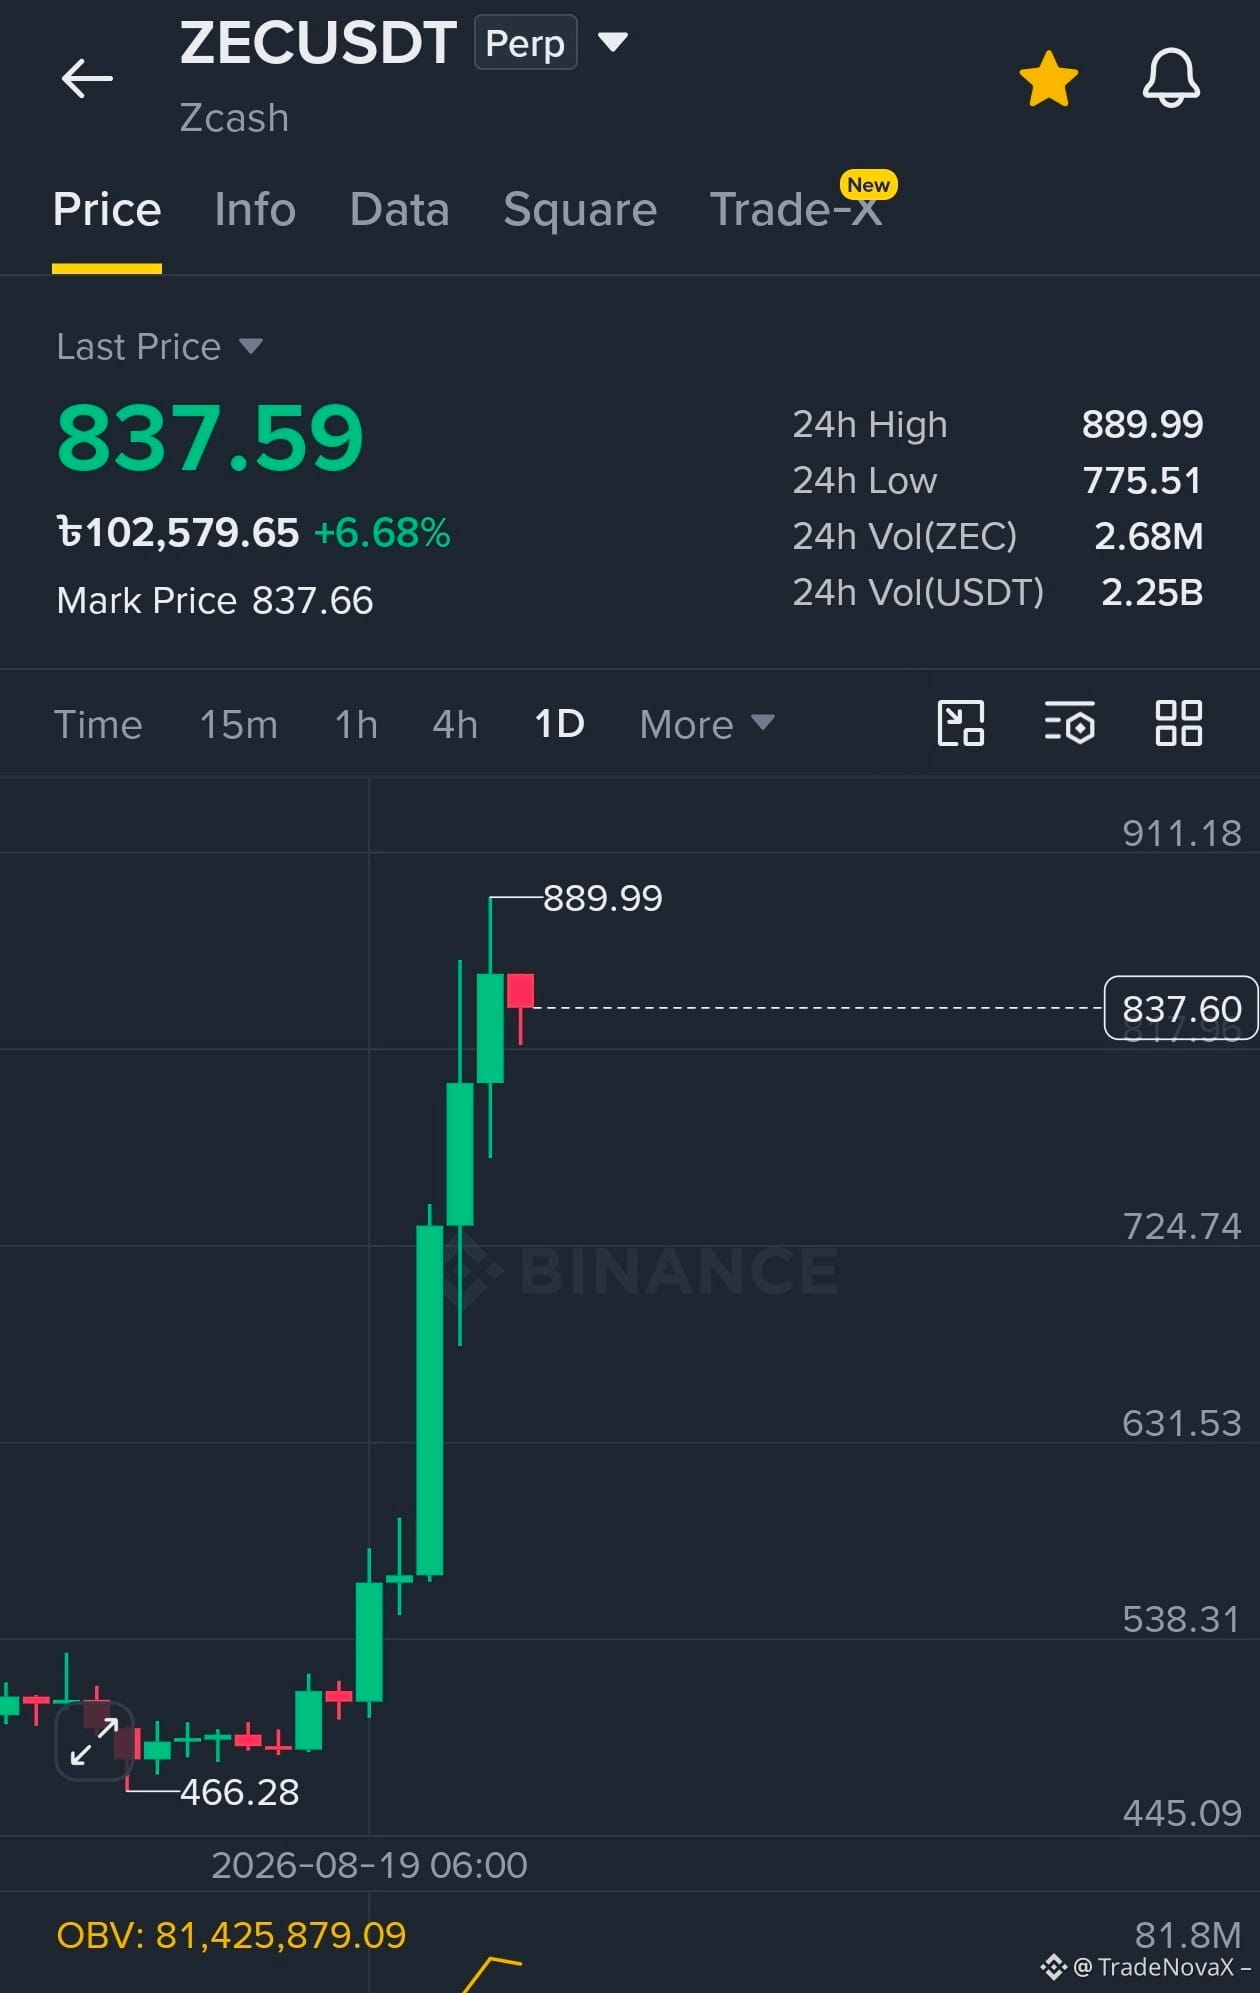
Task: Tap the ৳102,579.65 converted price
Action: pos(178,533)
